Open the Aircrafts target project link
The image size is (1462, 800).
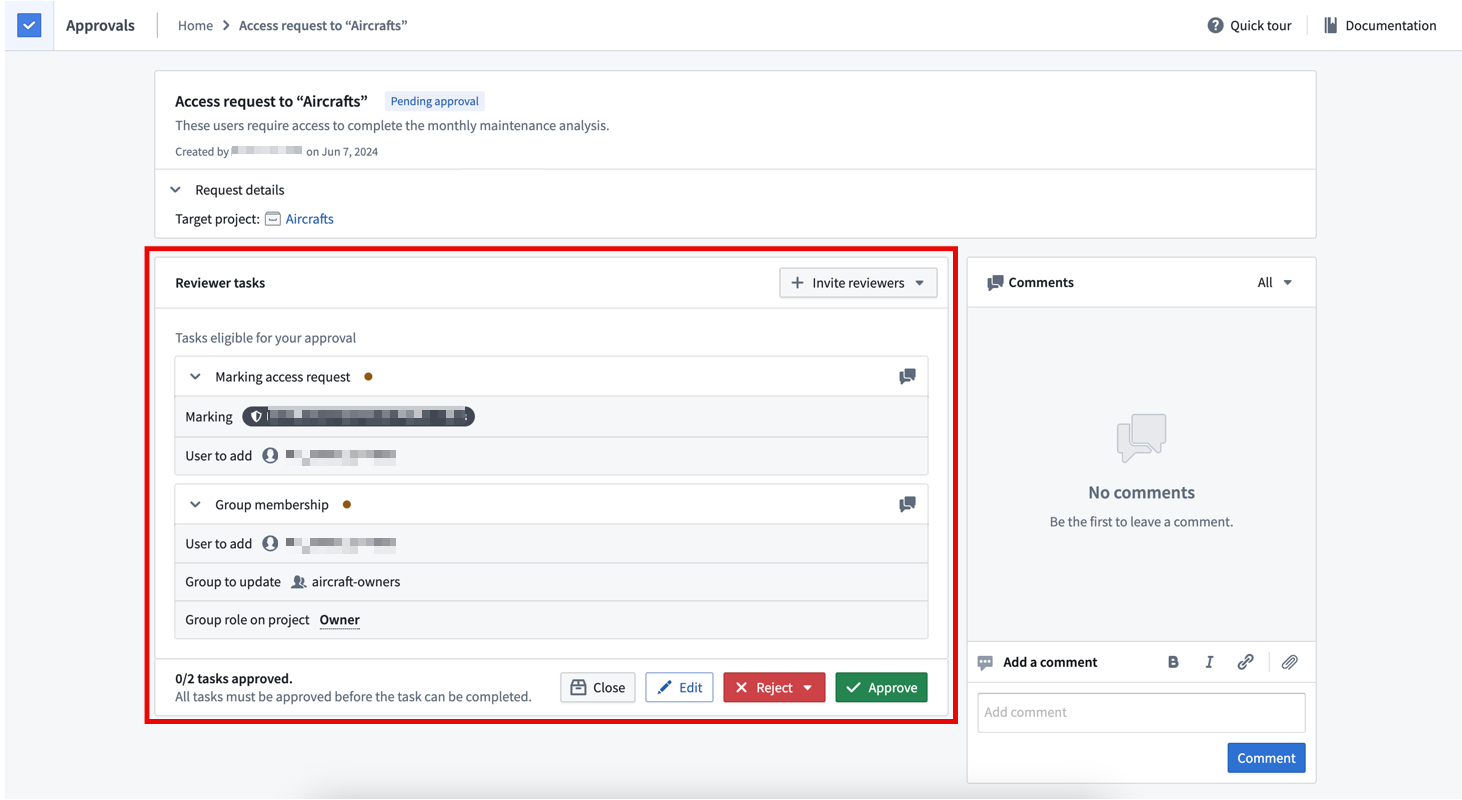click(x=310, y=219)
